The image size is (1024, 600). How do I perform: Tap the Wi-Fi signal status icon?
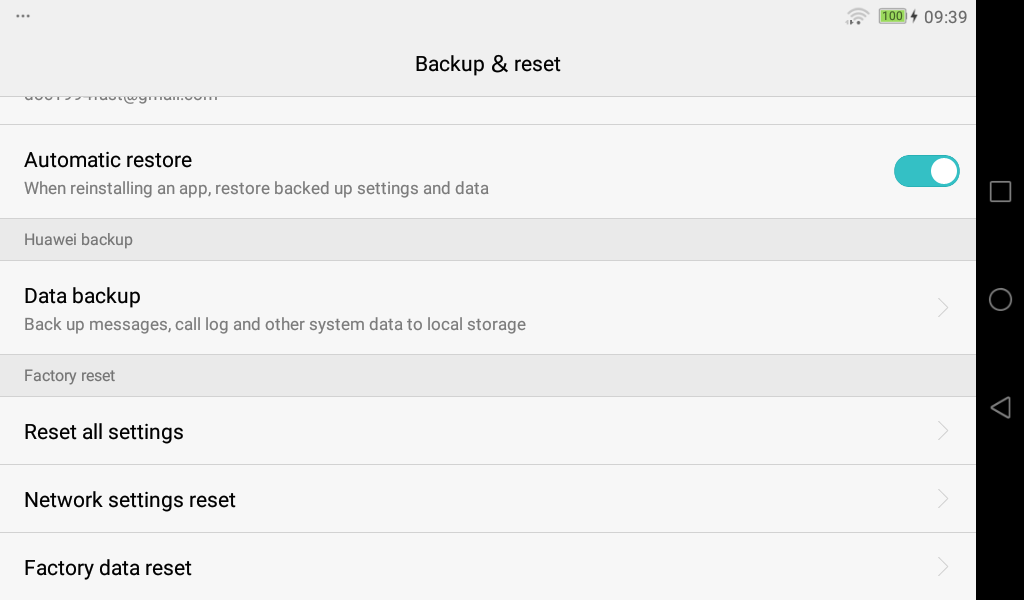pyautogui.click(x=857, y=16)
